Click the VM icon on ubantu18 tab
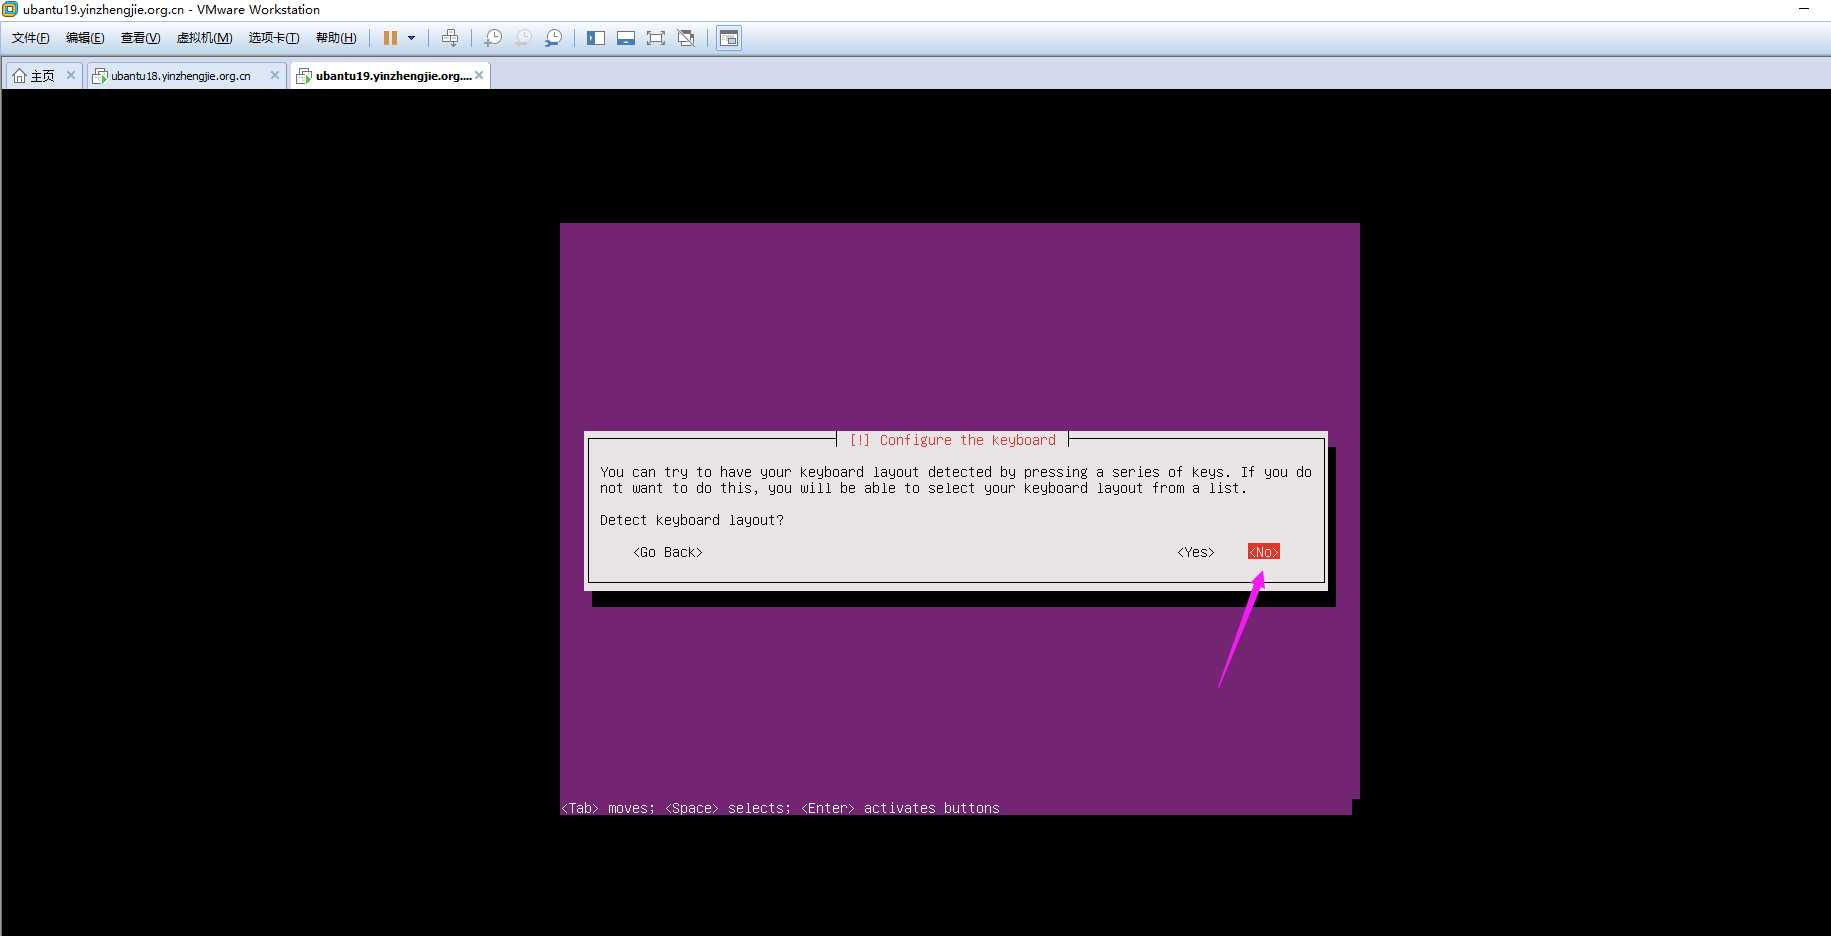Image resolution: width=1831 pixels, height=936 pixels. pyautogui.click(x=100, y=76)
